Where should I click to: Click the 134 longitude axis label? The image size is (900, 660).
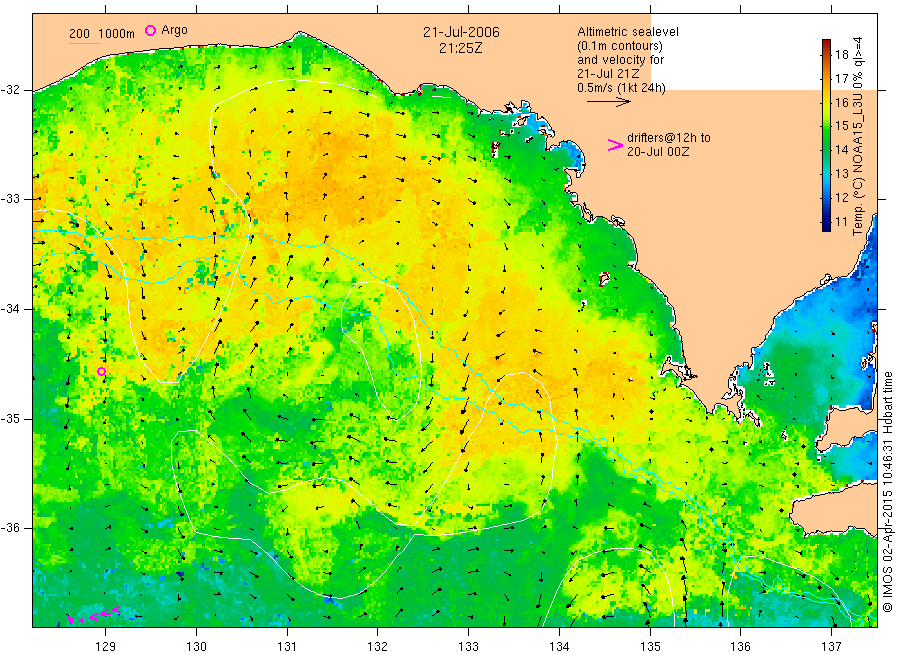coord(559,647)
